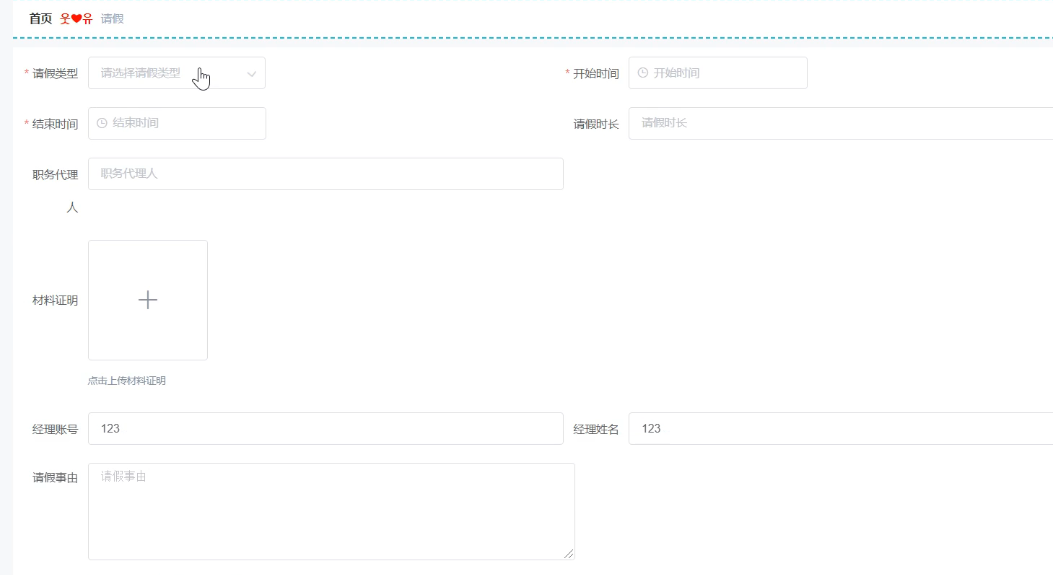Expand the 请假类型 dropdown arrow

pyautogui.click(x=251, y=74)
